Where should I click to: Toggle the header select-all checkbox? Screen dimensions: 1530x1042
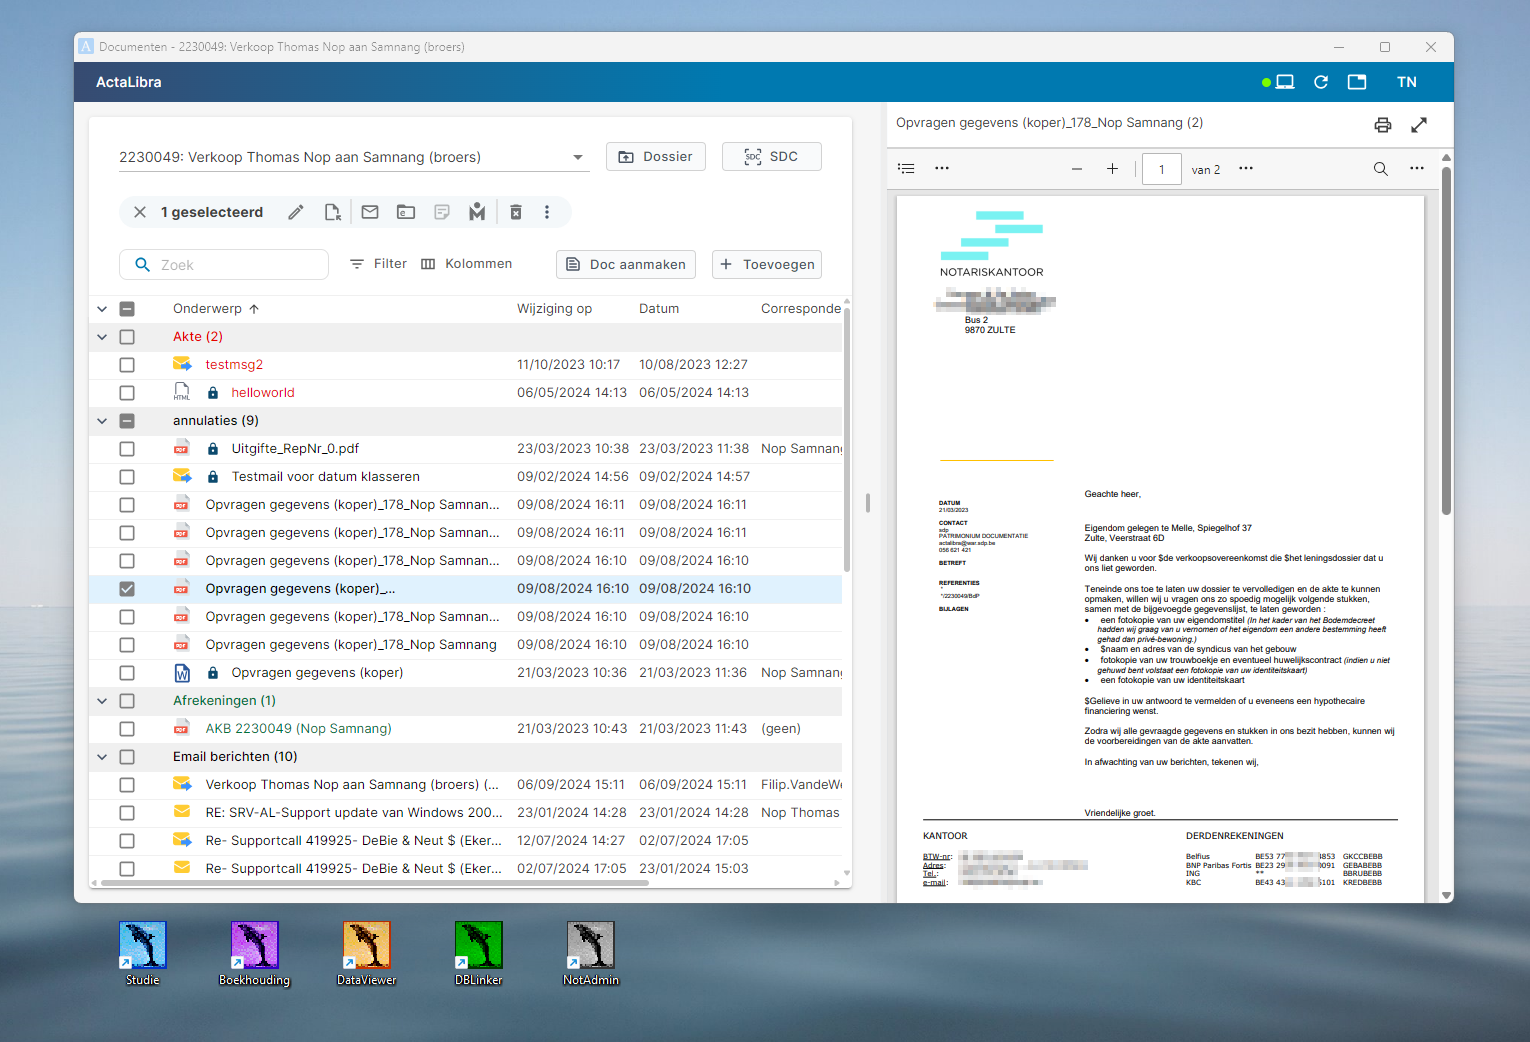pyautogui.click(x=127, y=309)
